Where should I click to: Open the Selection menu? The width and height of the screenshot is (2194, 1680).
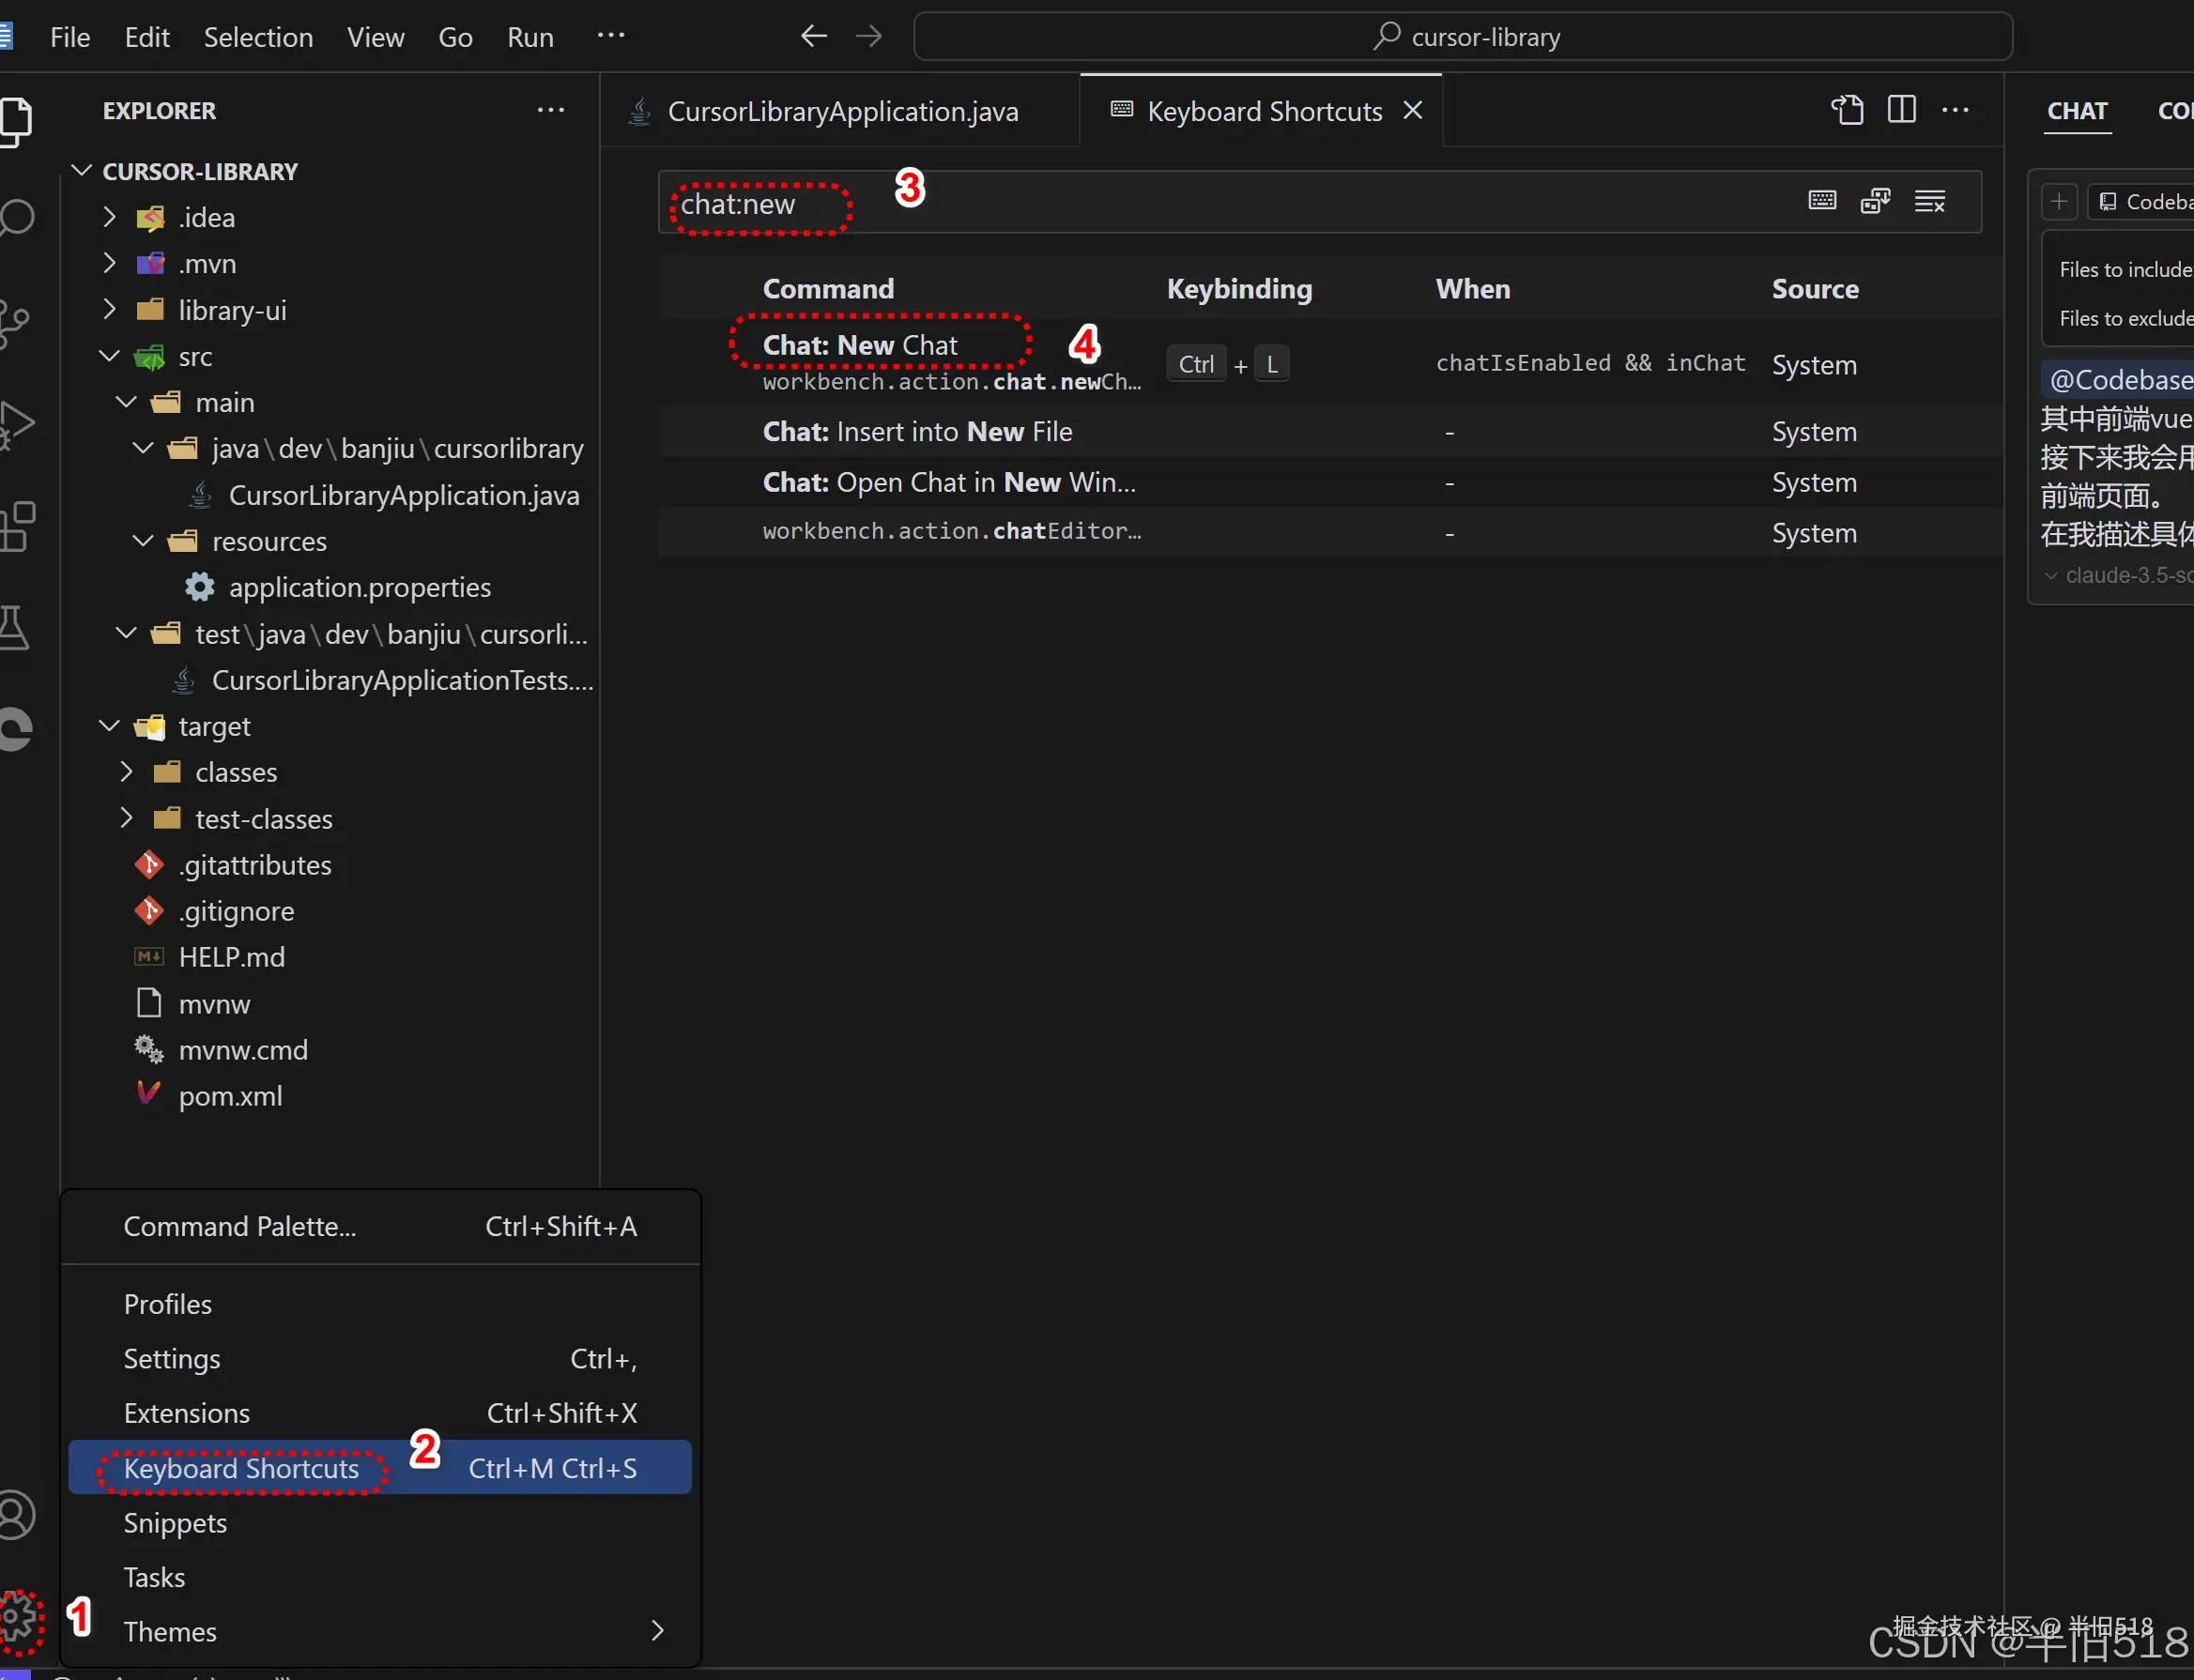[x=258, y=37]
